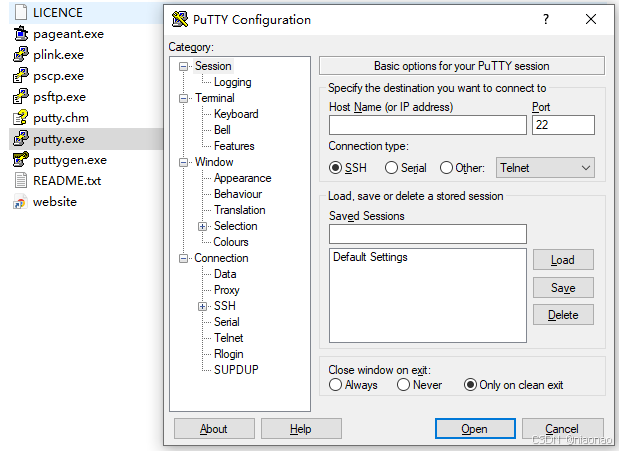Open the Telnet protocol dropdown
Image resolution: width=619 pixels, height=451 pixels.
(545, 168)
